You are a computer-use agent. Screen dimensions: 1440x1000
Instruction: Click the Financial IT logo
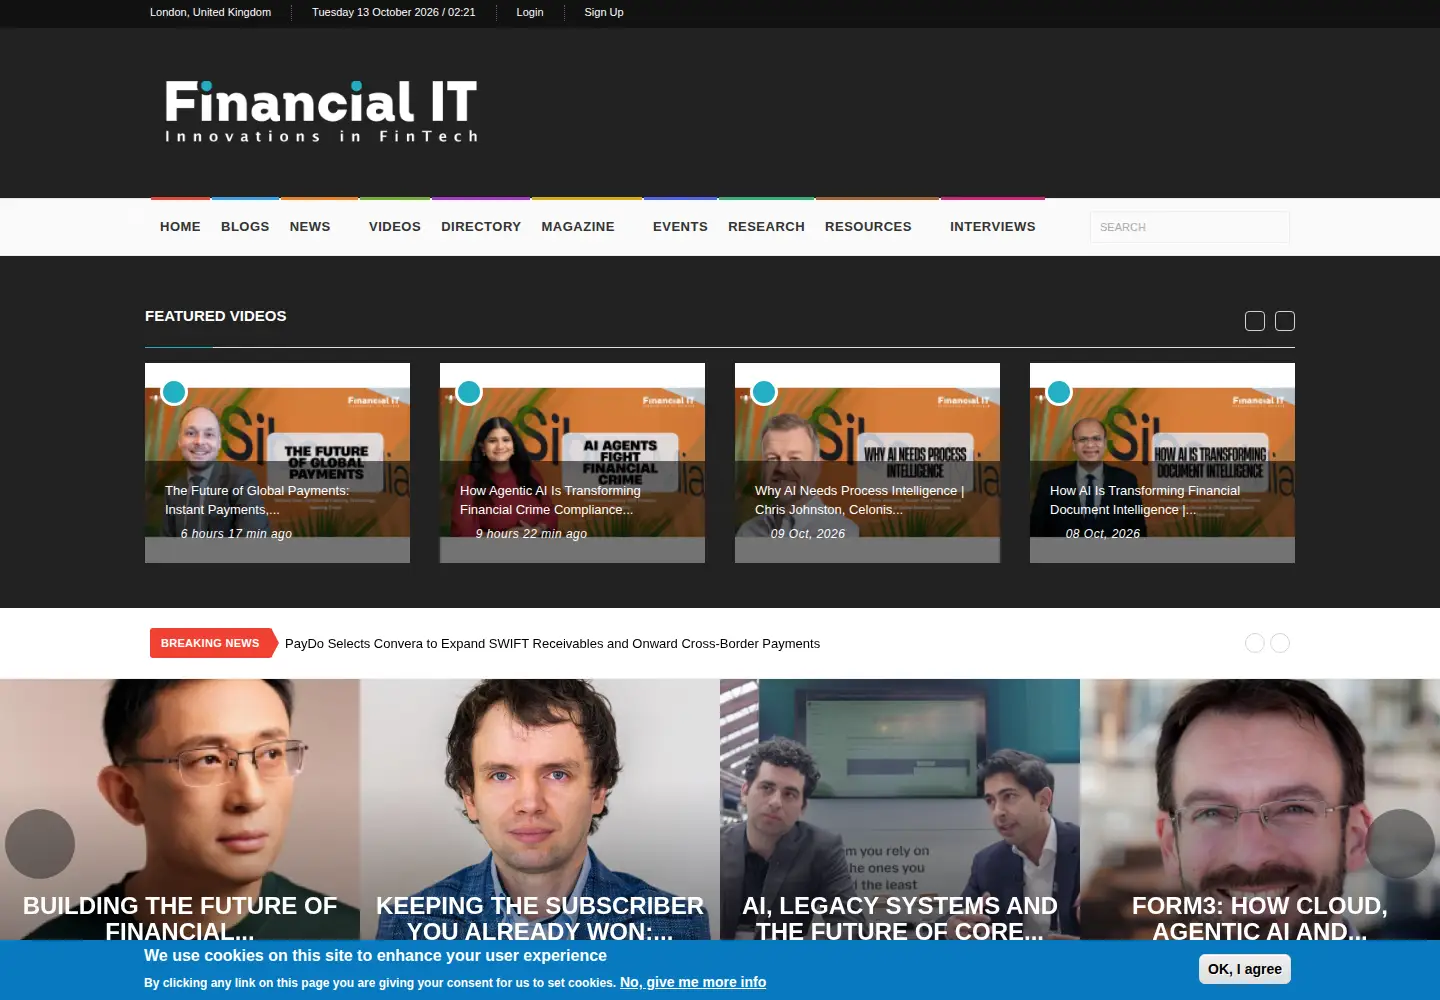tap(321, 111)
